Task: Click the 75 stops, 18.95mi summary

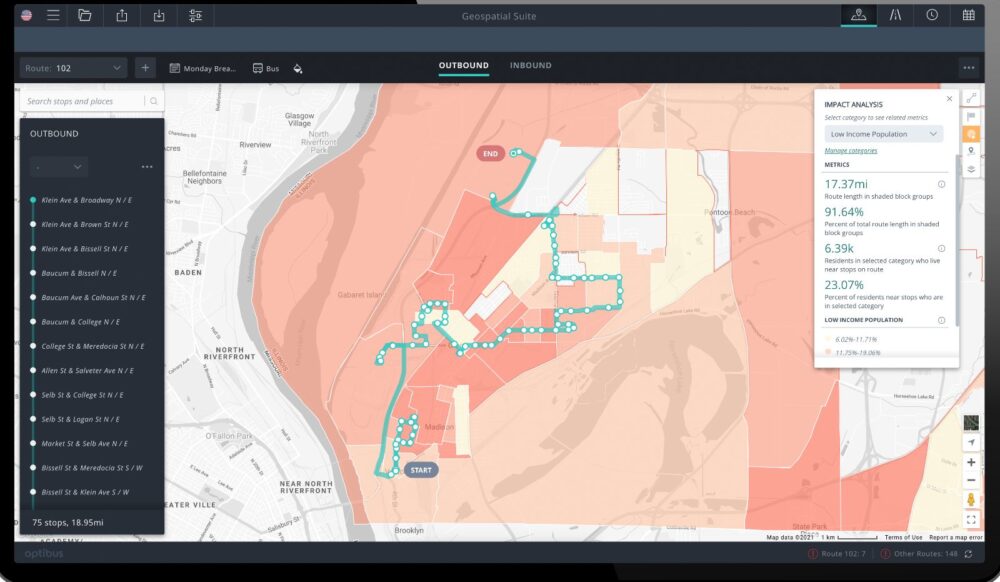Action: [68, 522]
